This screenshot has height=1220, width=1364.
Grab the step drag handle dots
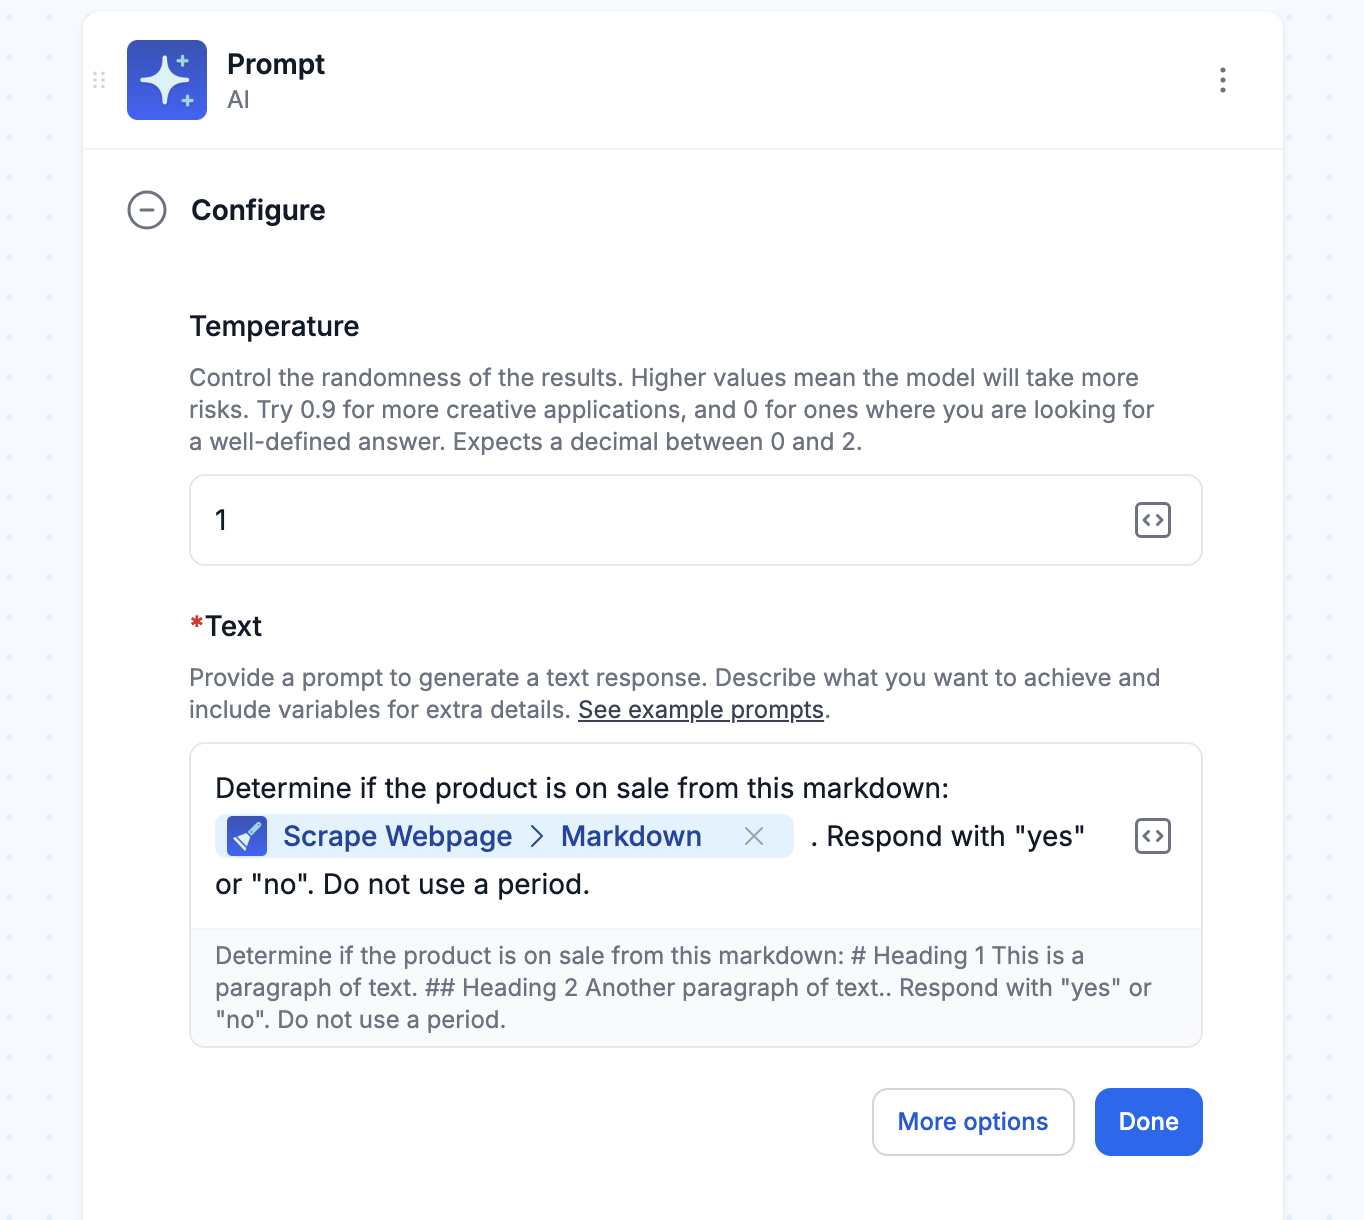pyautogui.click(x=99, y=80)
